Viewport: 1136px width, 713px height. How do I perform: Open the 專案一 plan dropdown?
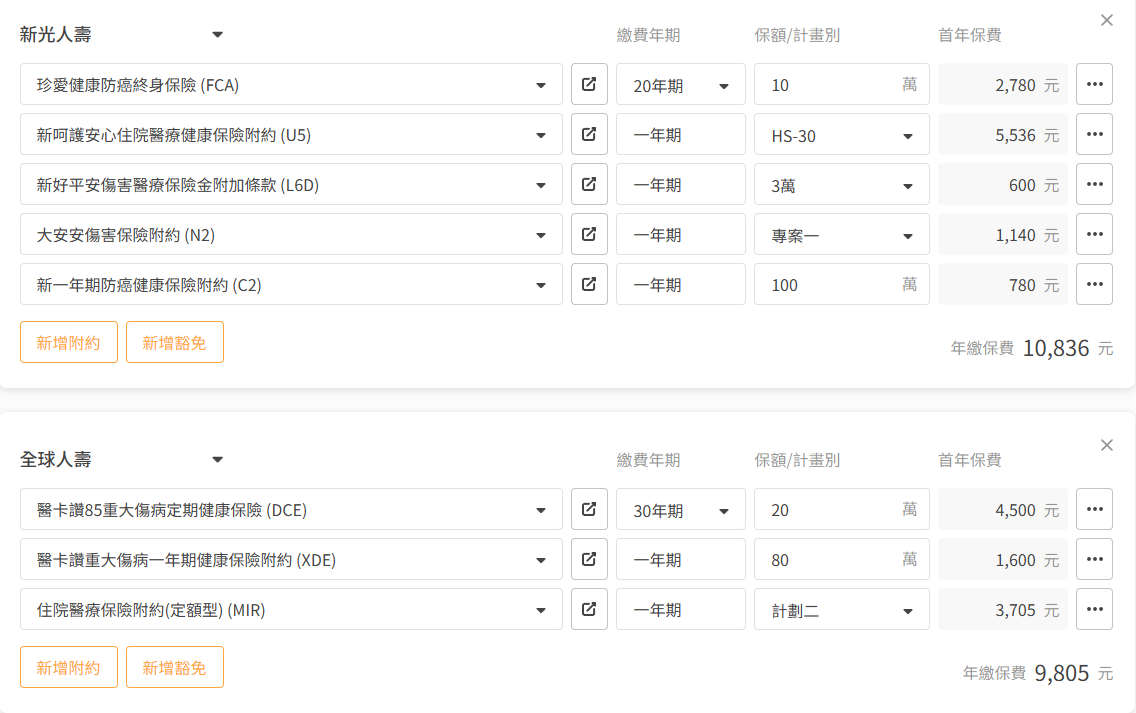click(841, 235)
